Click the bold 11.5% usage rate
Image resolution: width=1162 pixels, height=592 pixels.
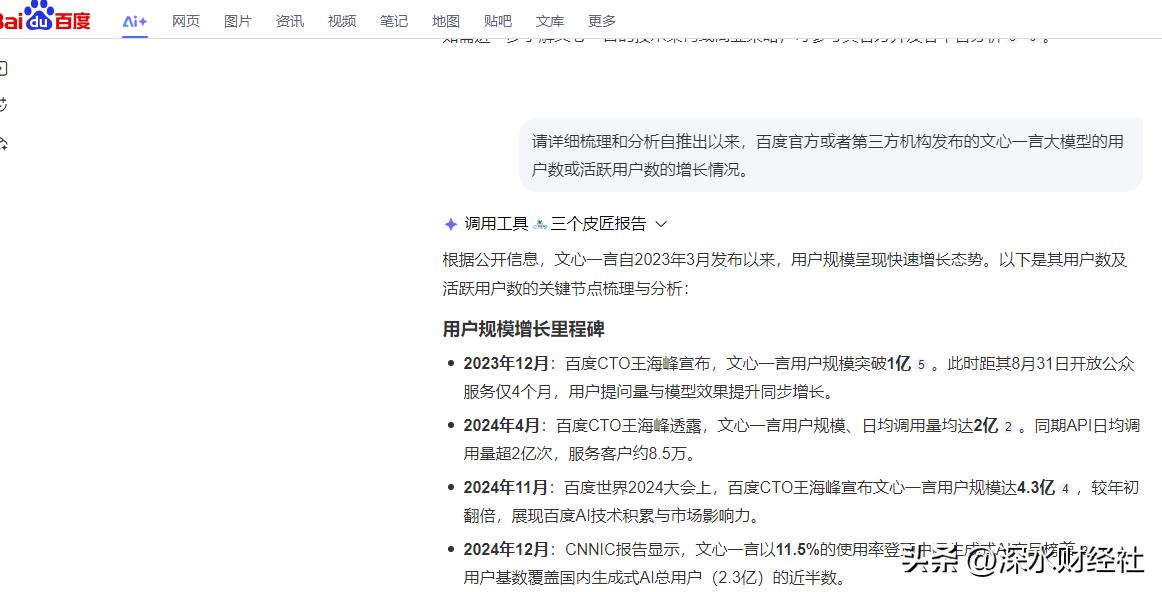coord(797,550)
